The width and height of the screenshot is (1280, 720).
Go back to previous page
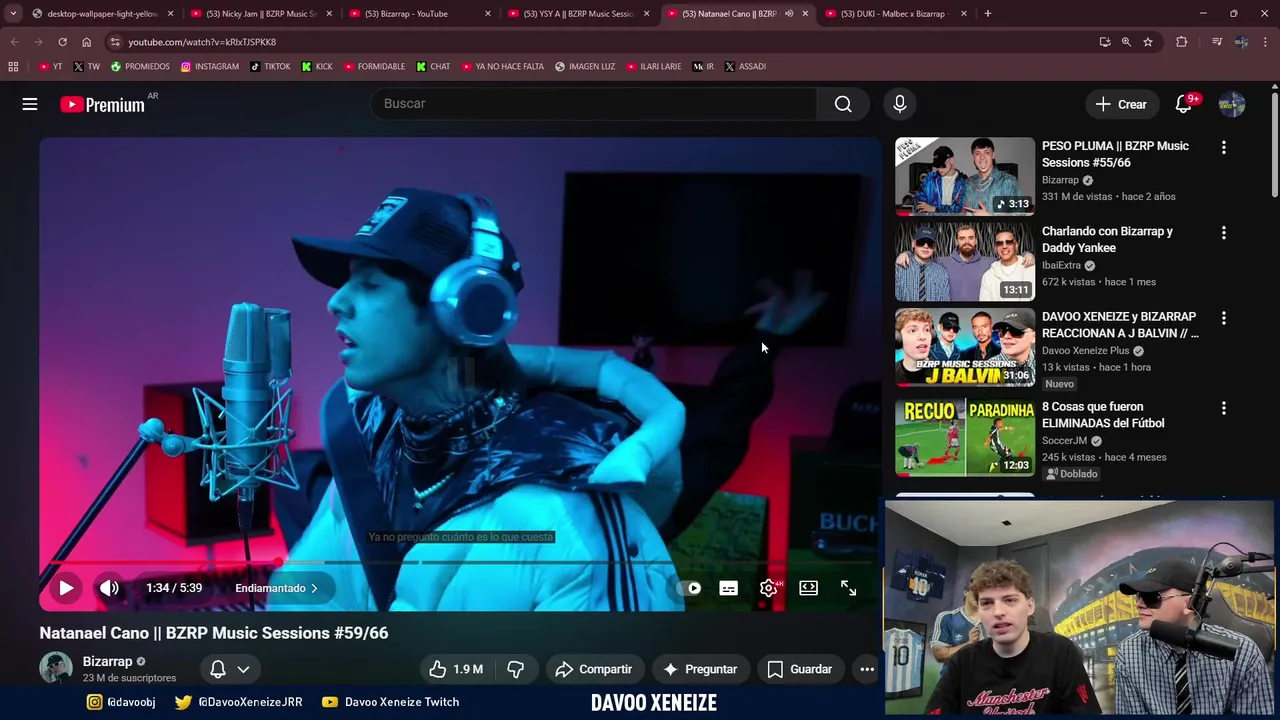click(x=14, y=42)
